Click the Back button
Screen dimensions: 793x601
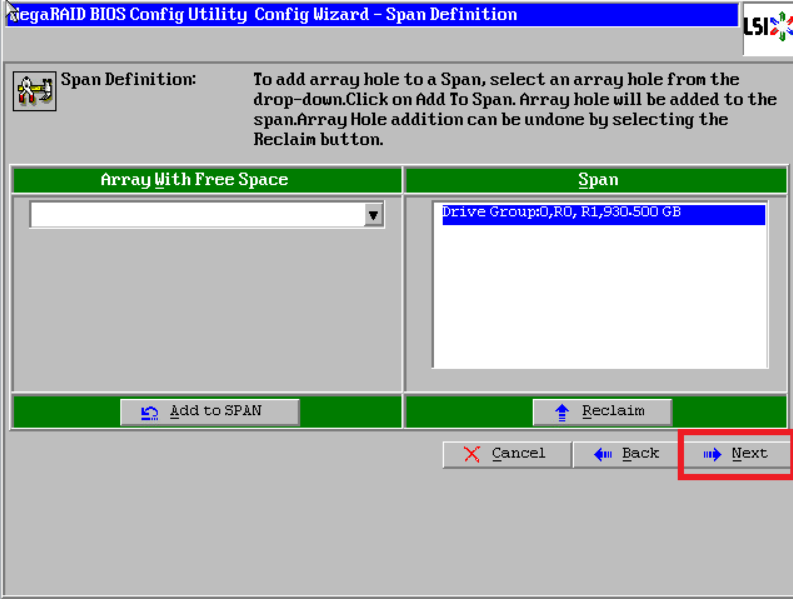(x=625, y=454)
